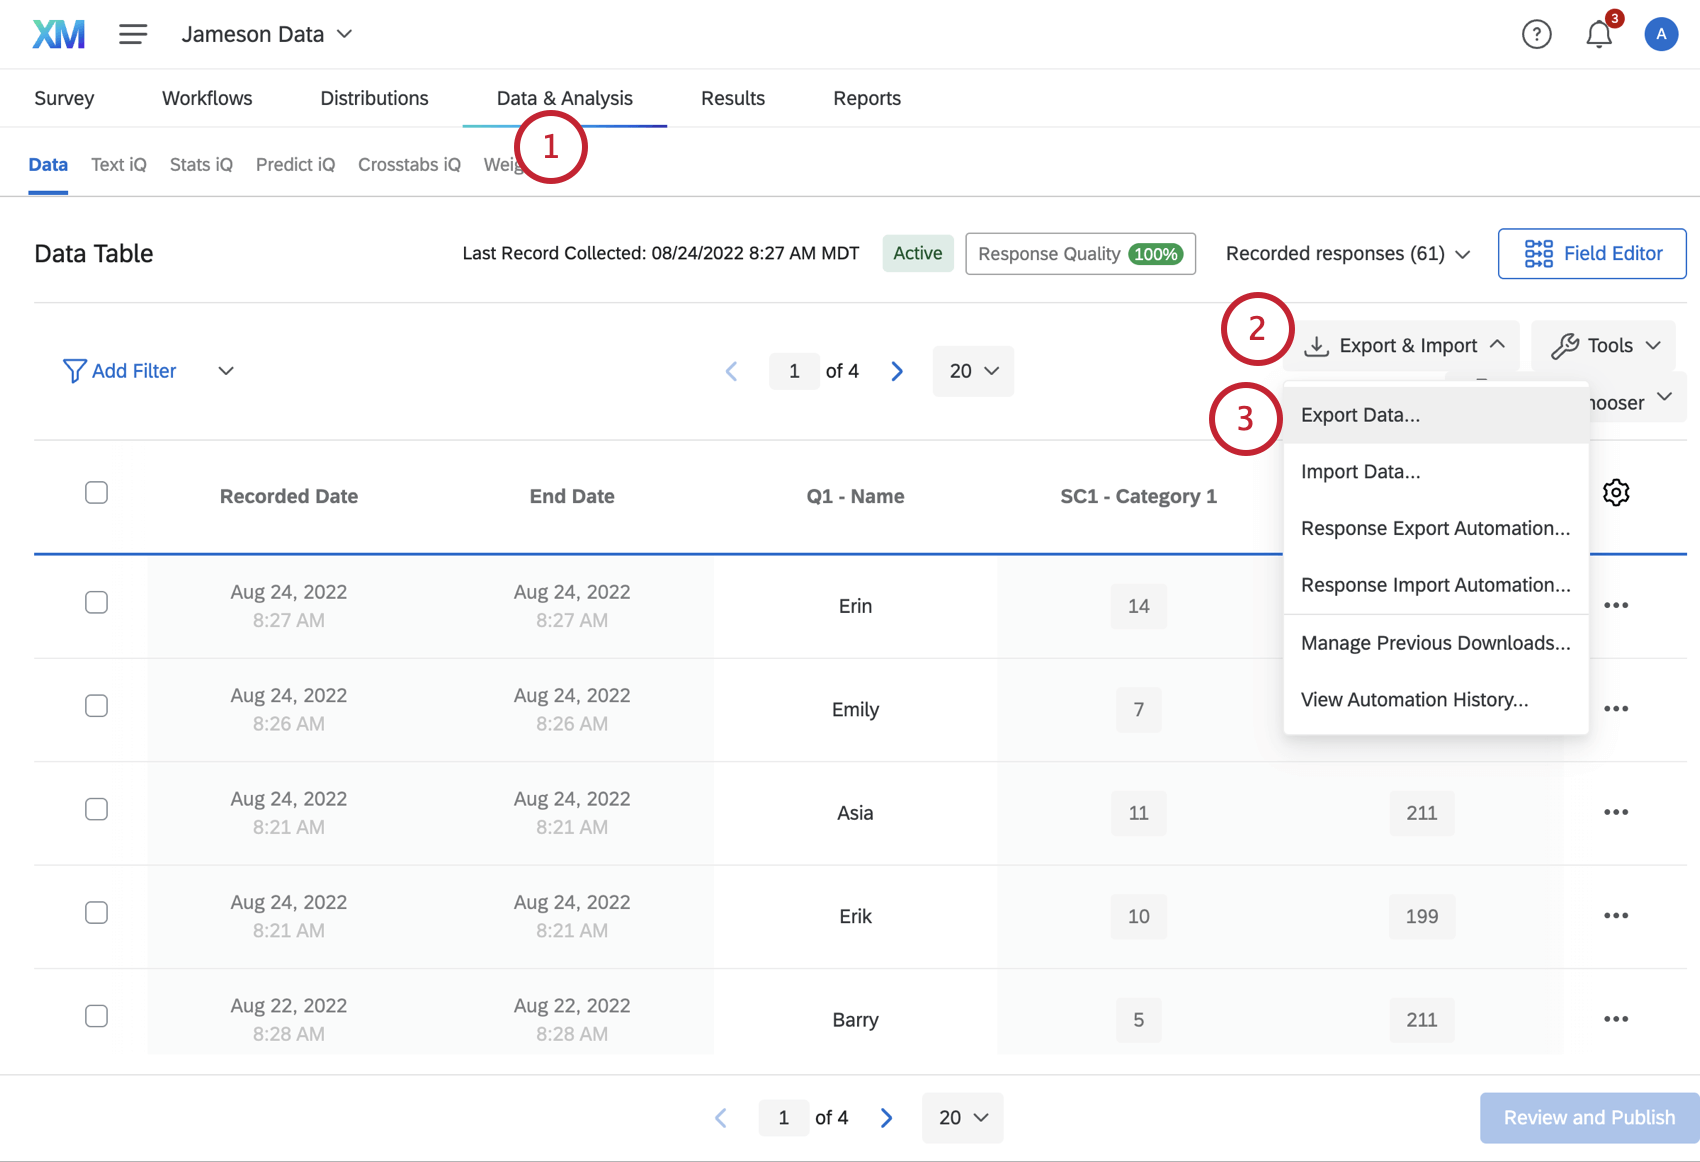Switch to the Crosstabs iQ tab
Viewport: 1700px width, 1162px height.
point(408,164)
